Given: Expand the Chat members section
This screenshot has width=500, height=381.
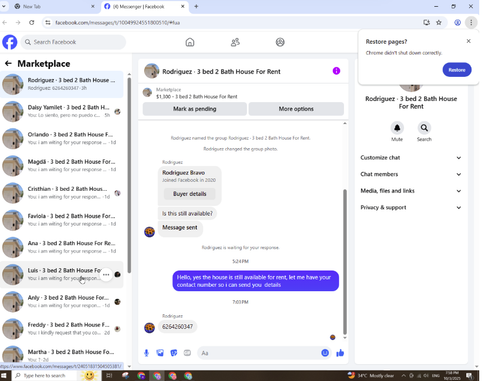Looking at the screenshot, I should [x=411, y=174].
